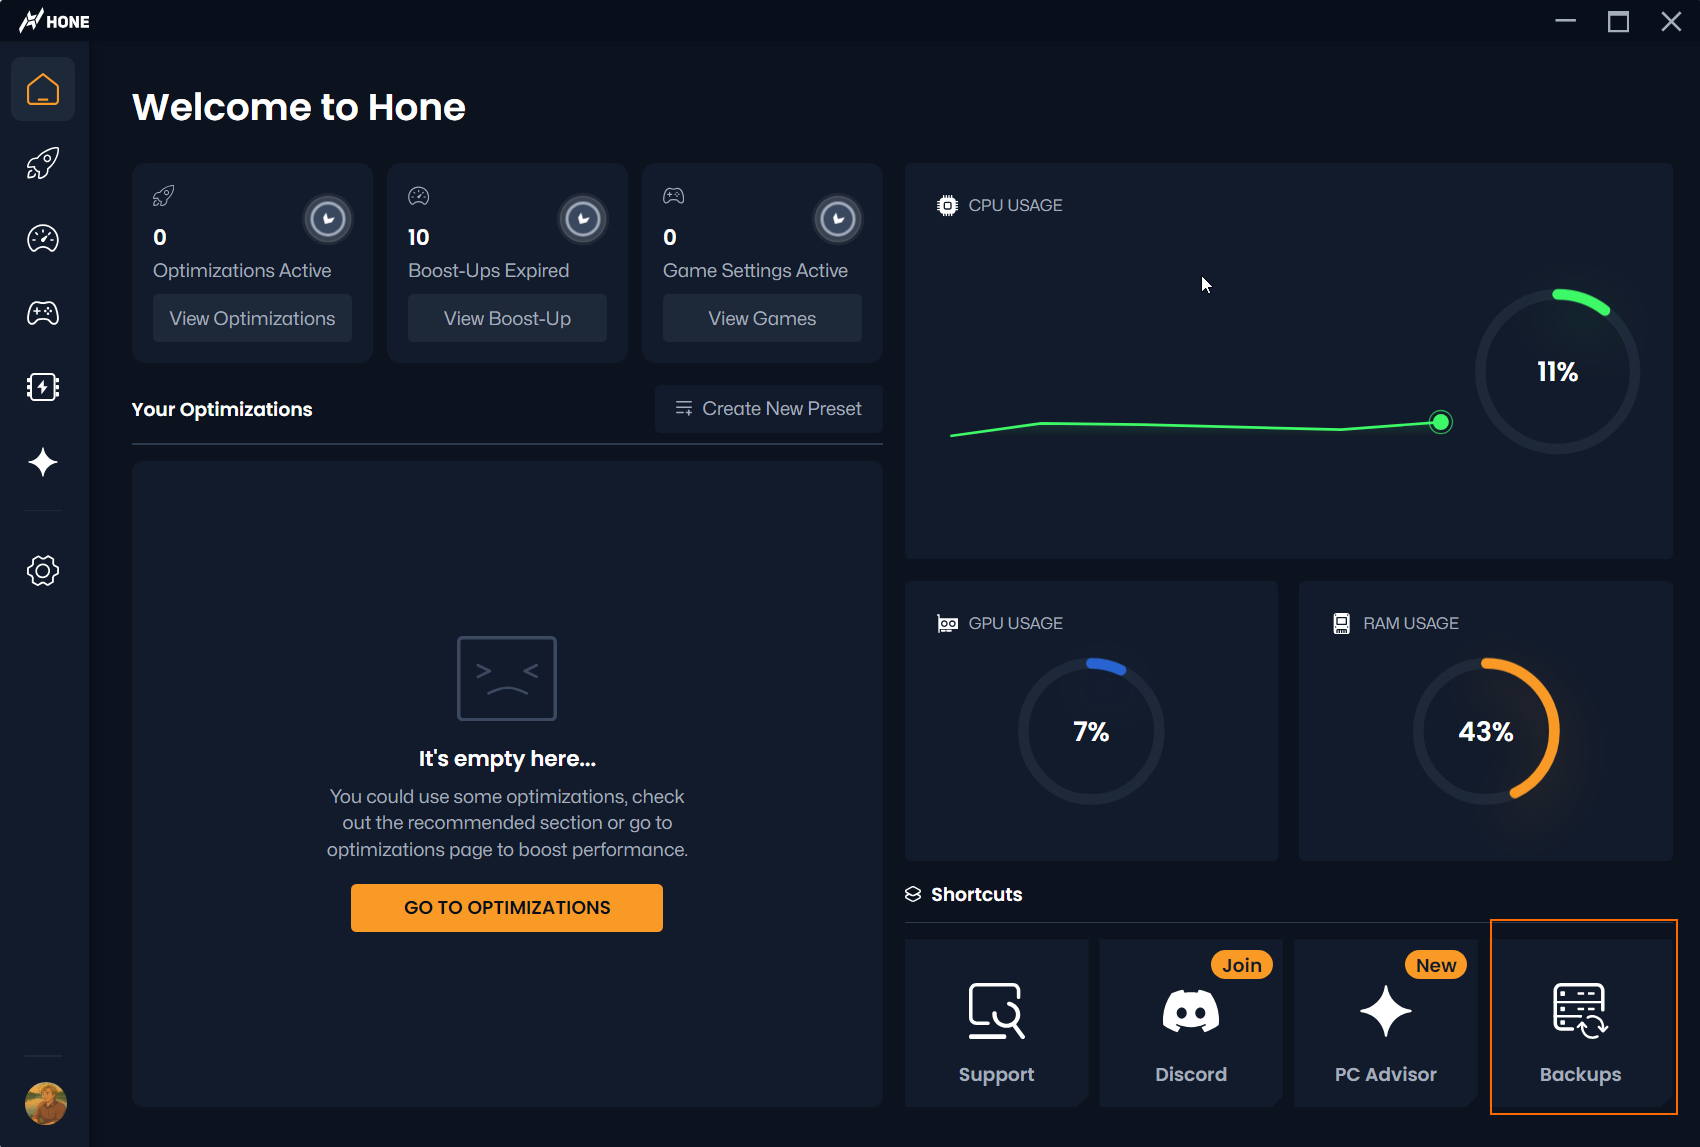Open Settings gear in sidebar

tap(43, 571)
